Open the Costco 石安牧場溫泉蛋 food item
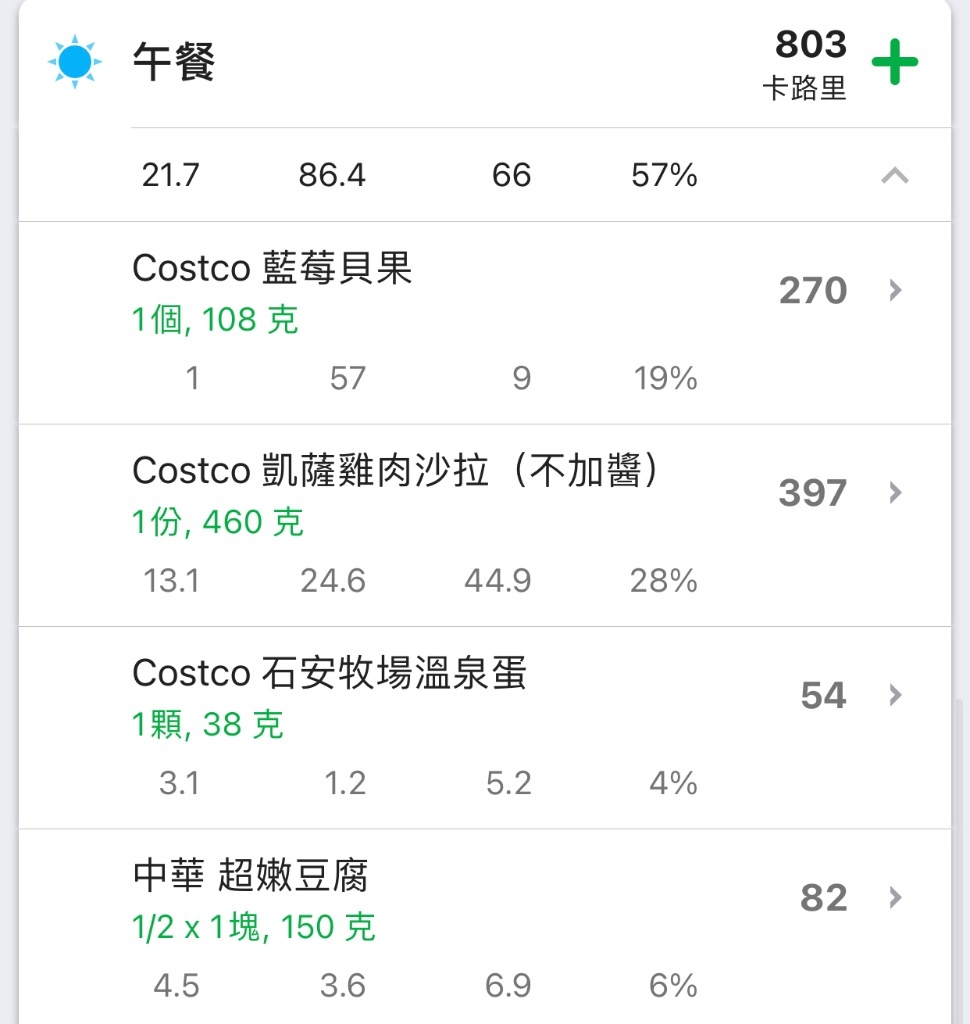 point(485,728)
